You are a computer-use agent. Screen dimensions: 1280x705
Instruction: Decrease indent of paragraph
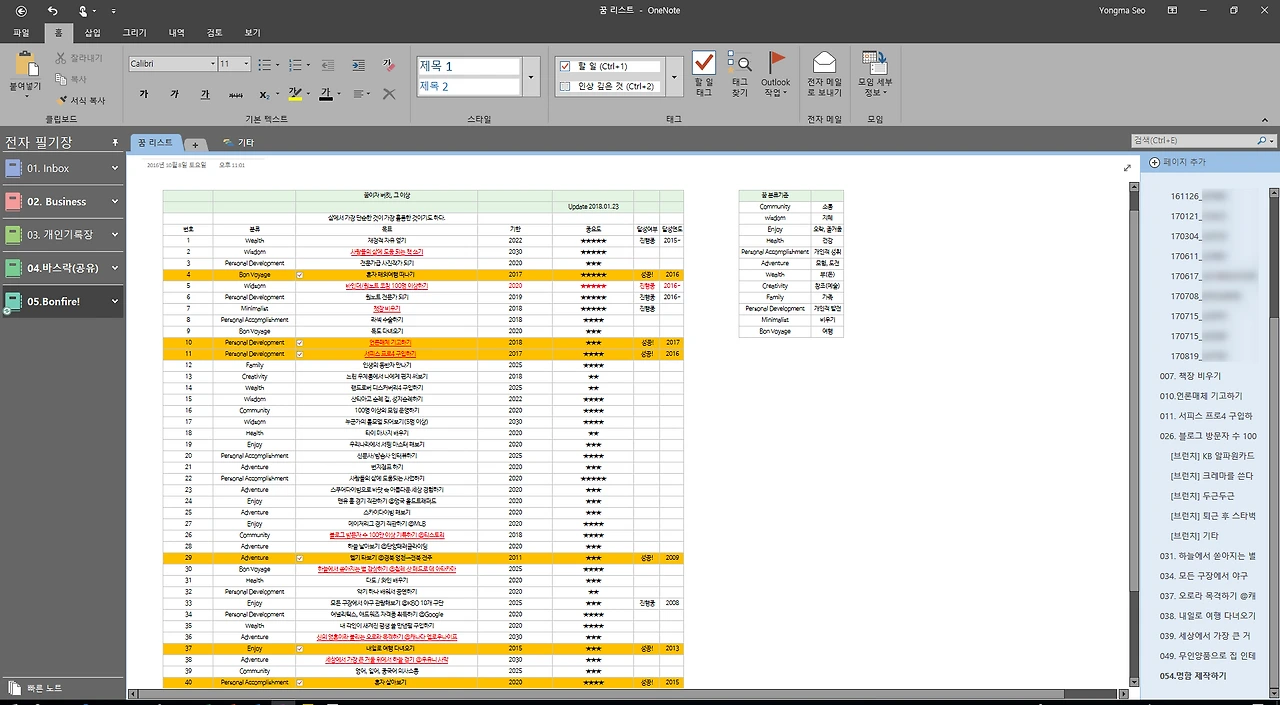[x=328, y=64]
